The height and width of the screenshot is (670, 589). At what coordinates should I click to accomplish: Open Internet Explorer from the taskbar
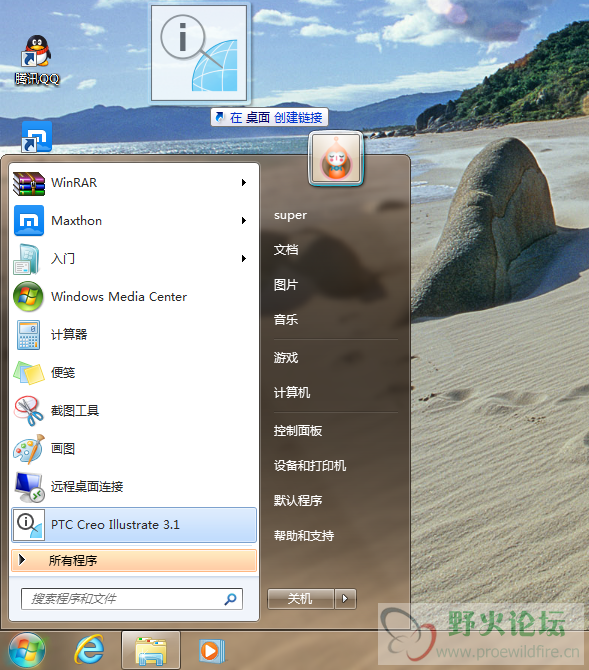[x=89, y=650]
